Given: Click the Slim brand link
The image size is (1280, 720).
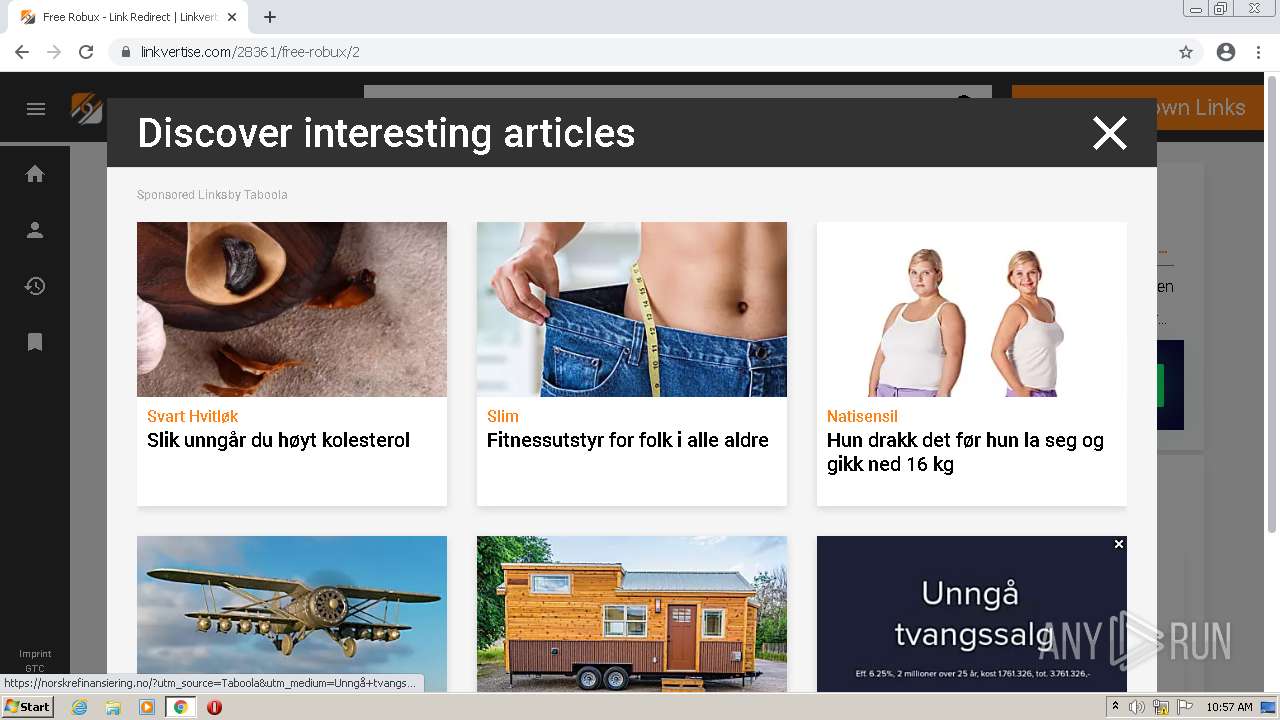Looking at the screenshot, I should [503, 416].
